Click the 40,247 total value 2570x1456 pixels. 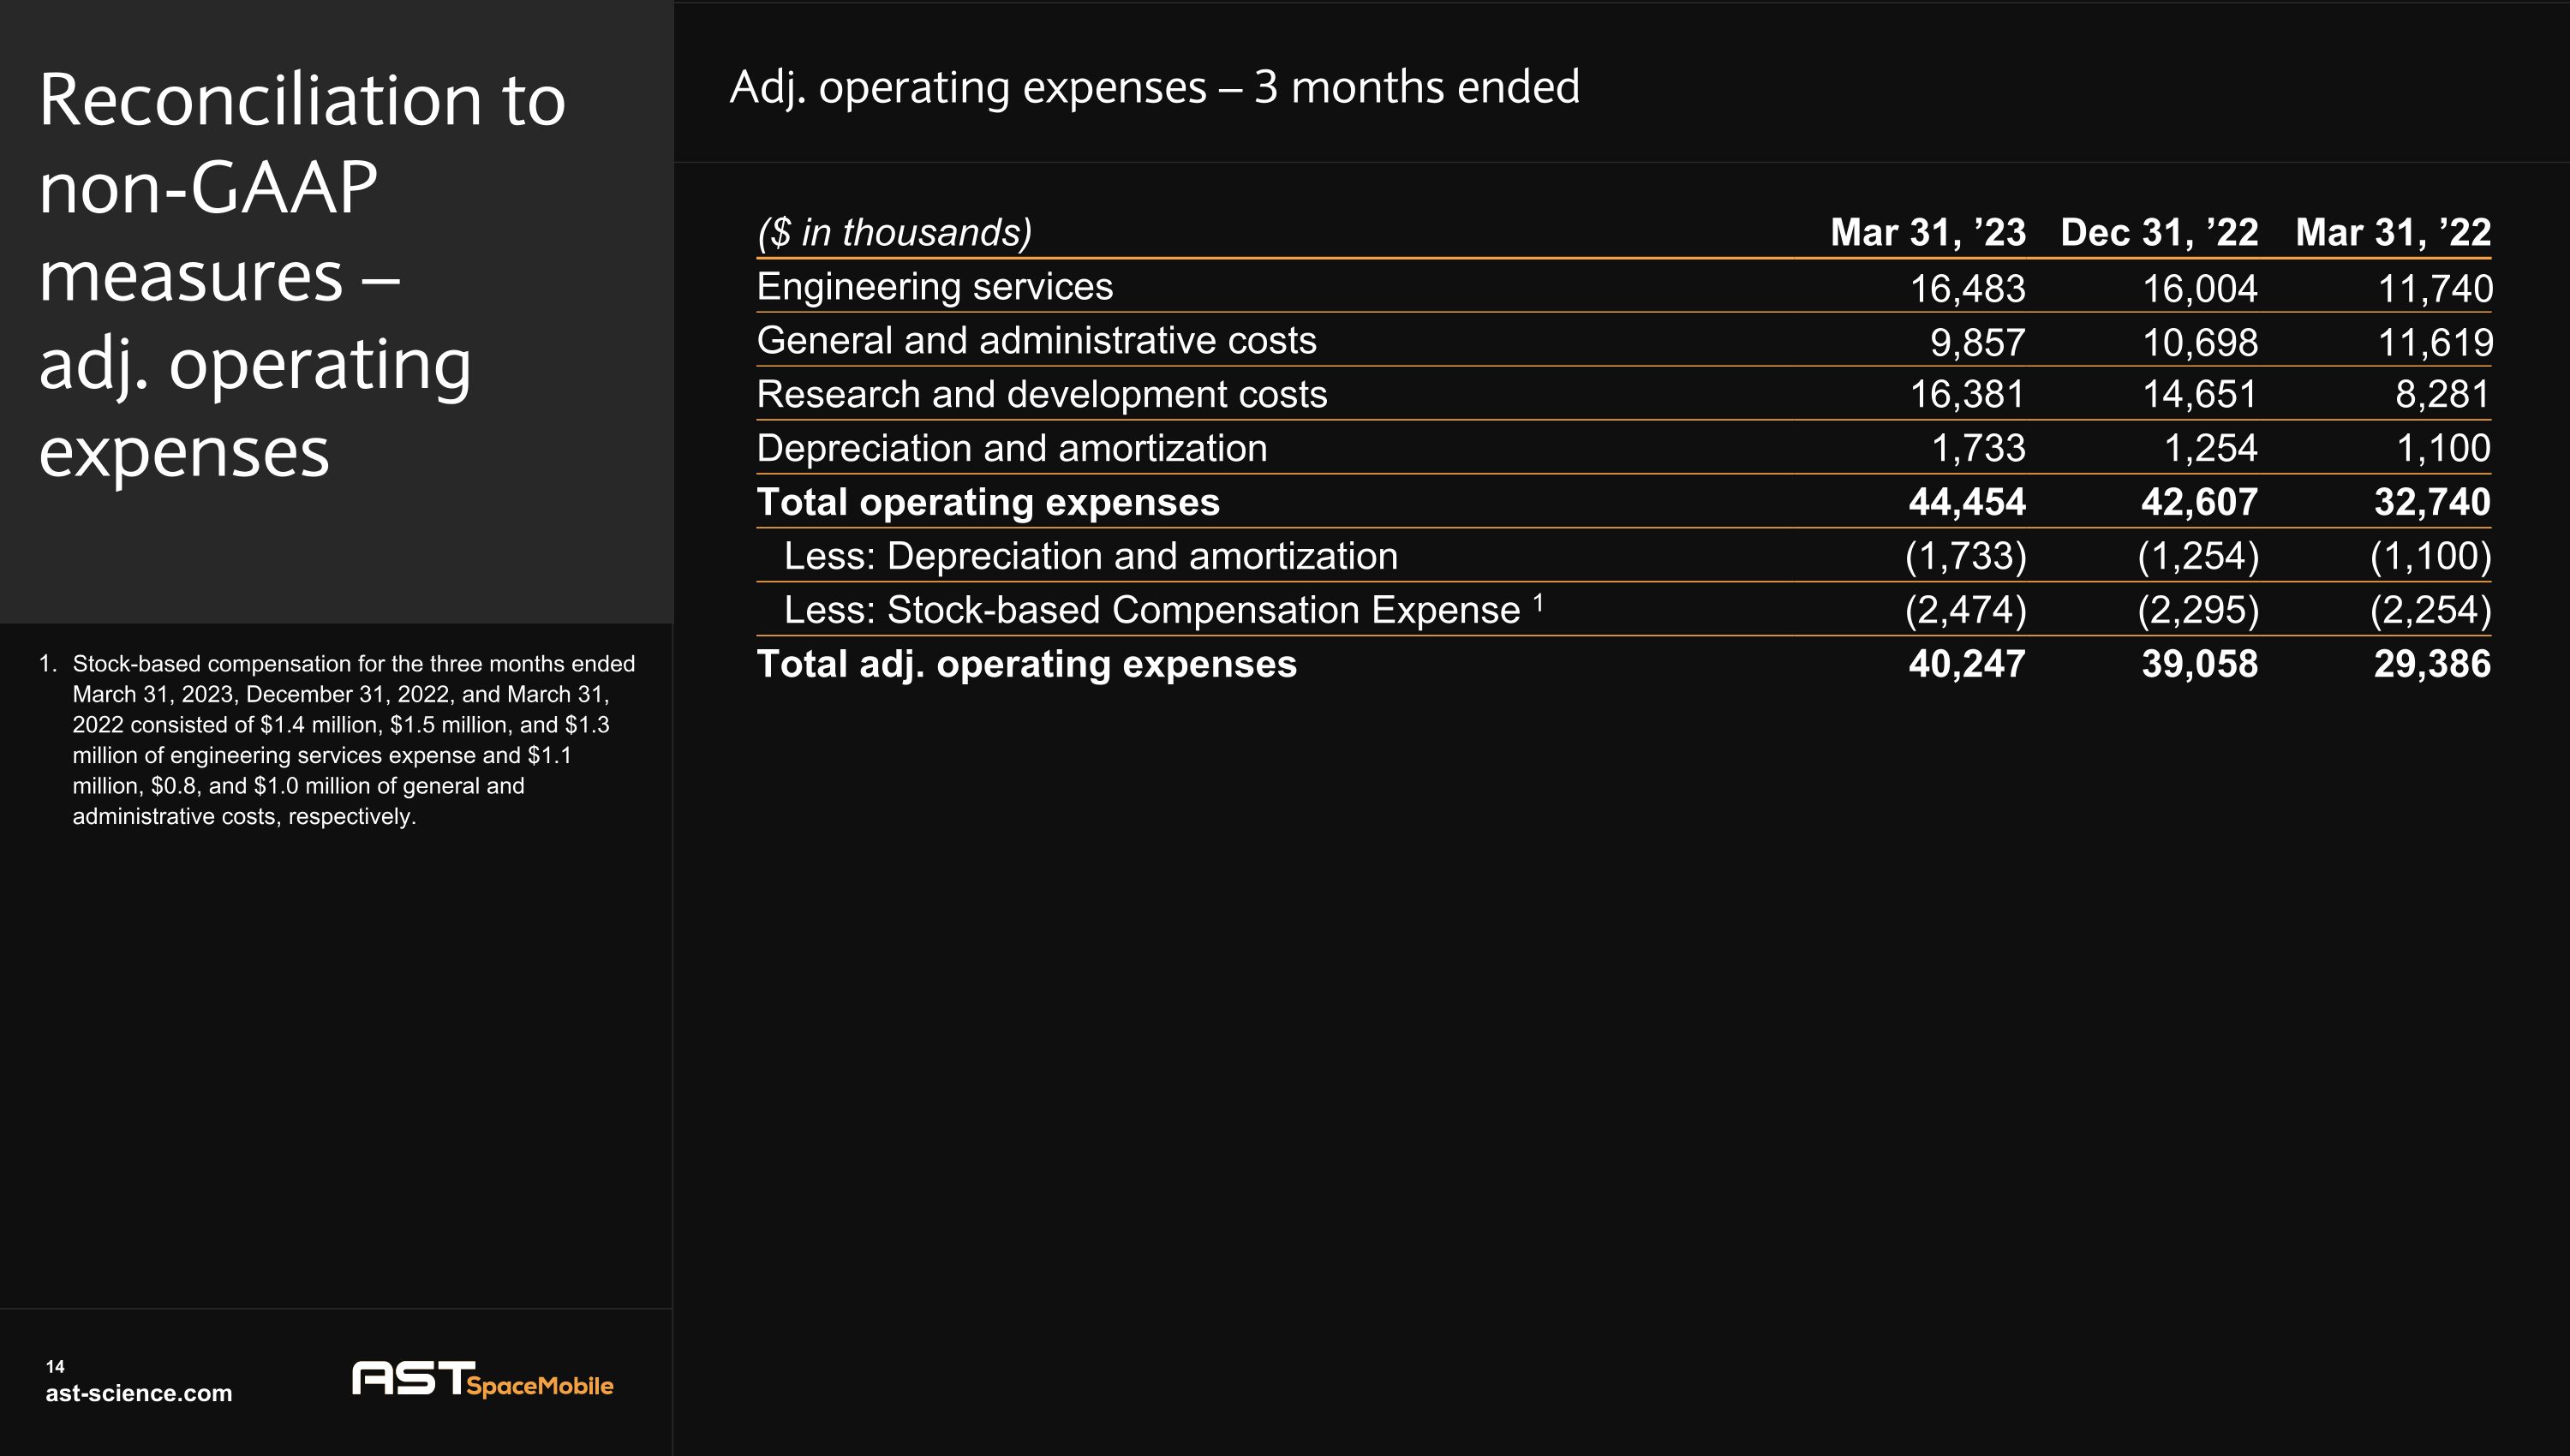1966,664
